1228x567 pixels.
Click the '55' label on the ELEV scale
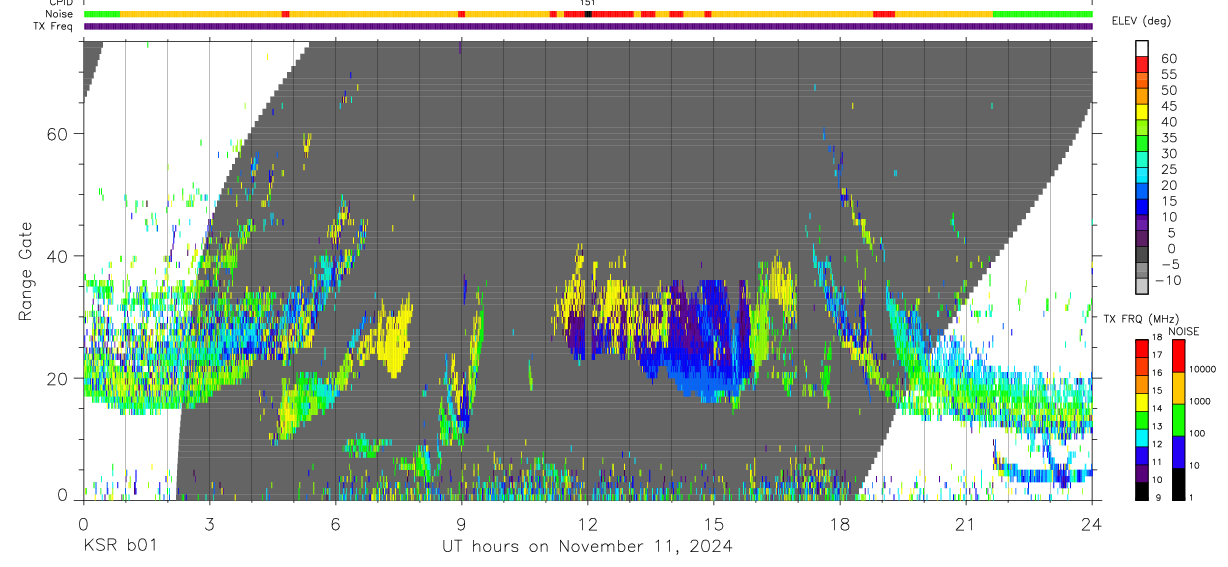click(x=1168, y=74)
